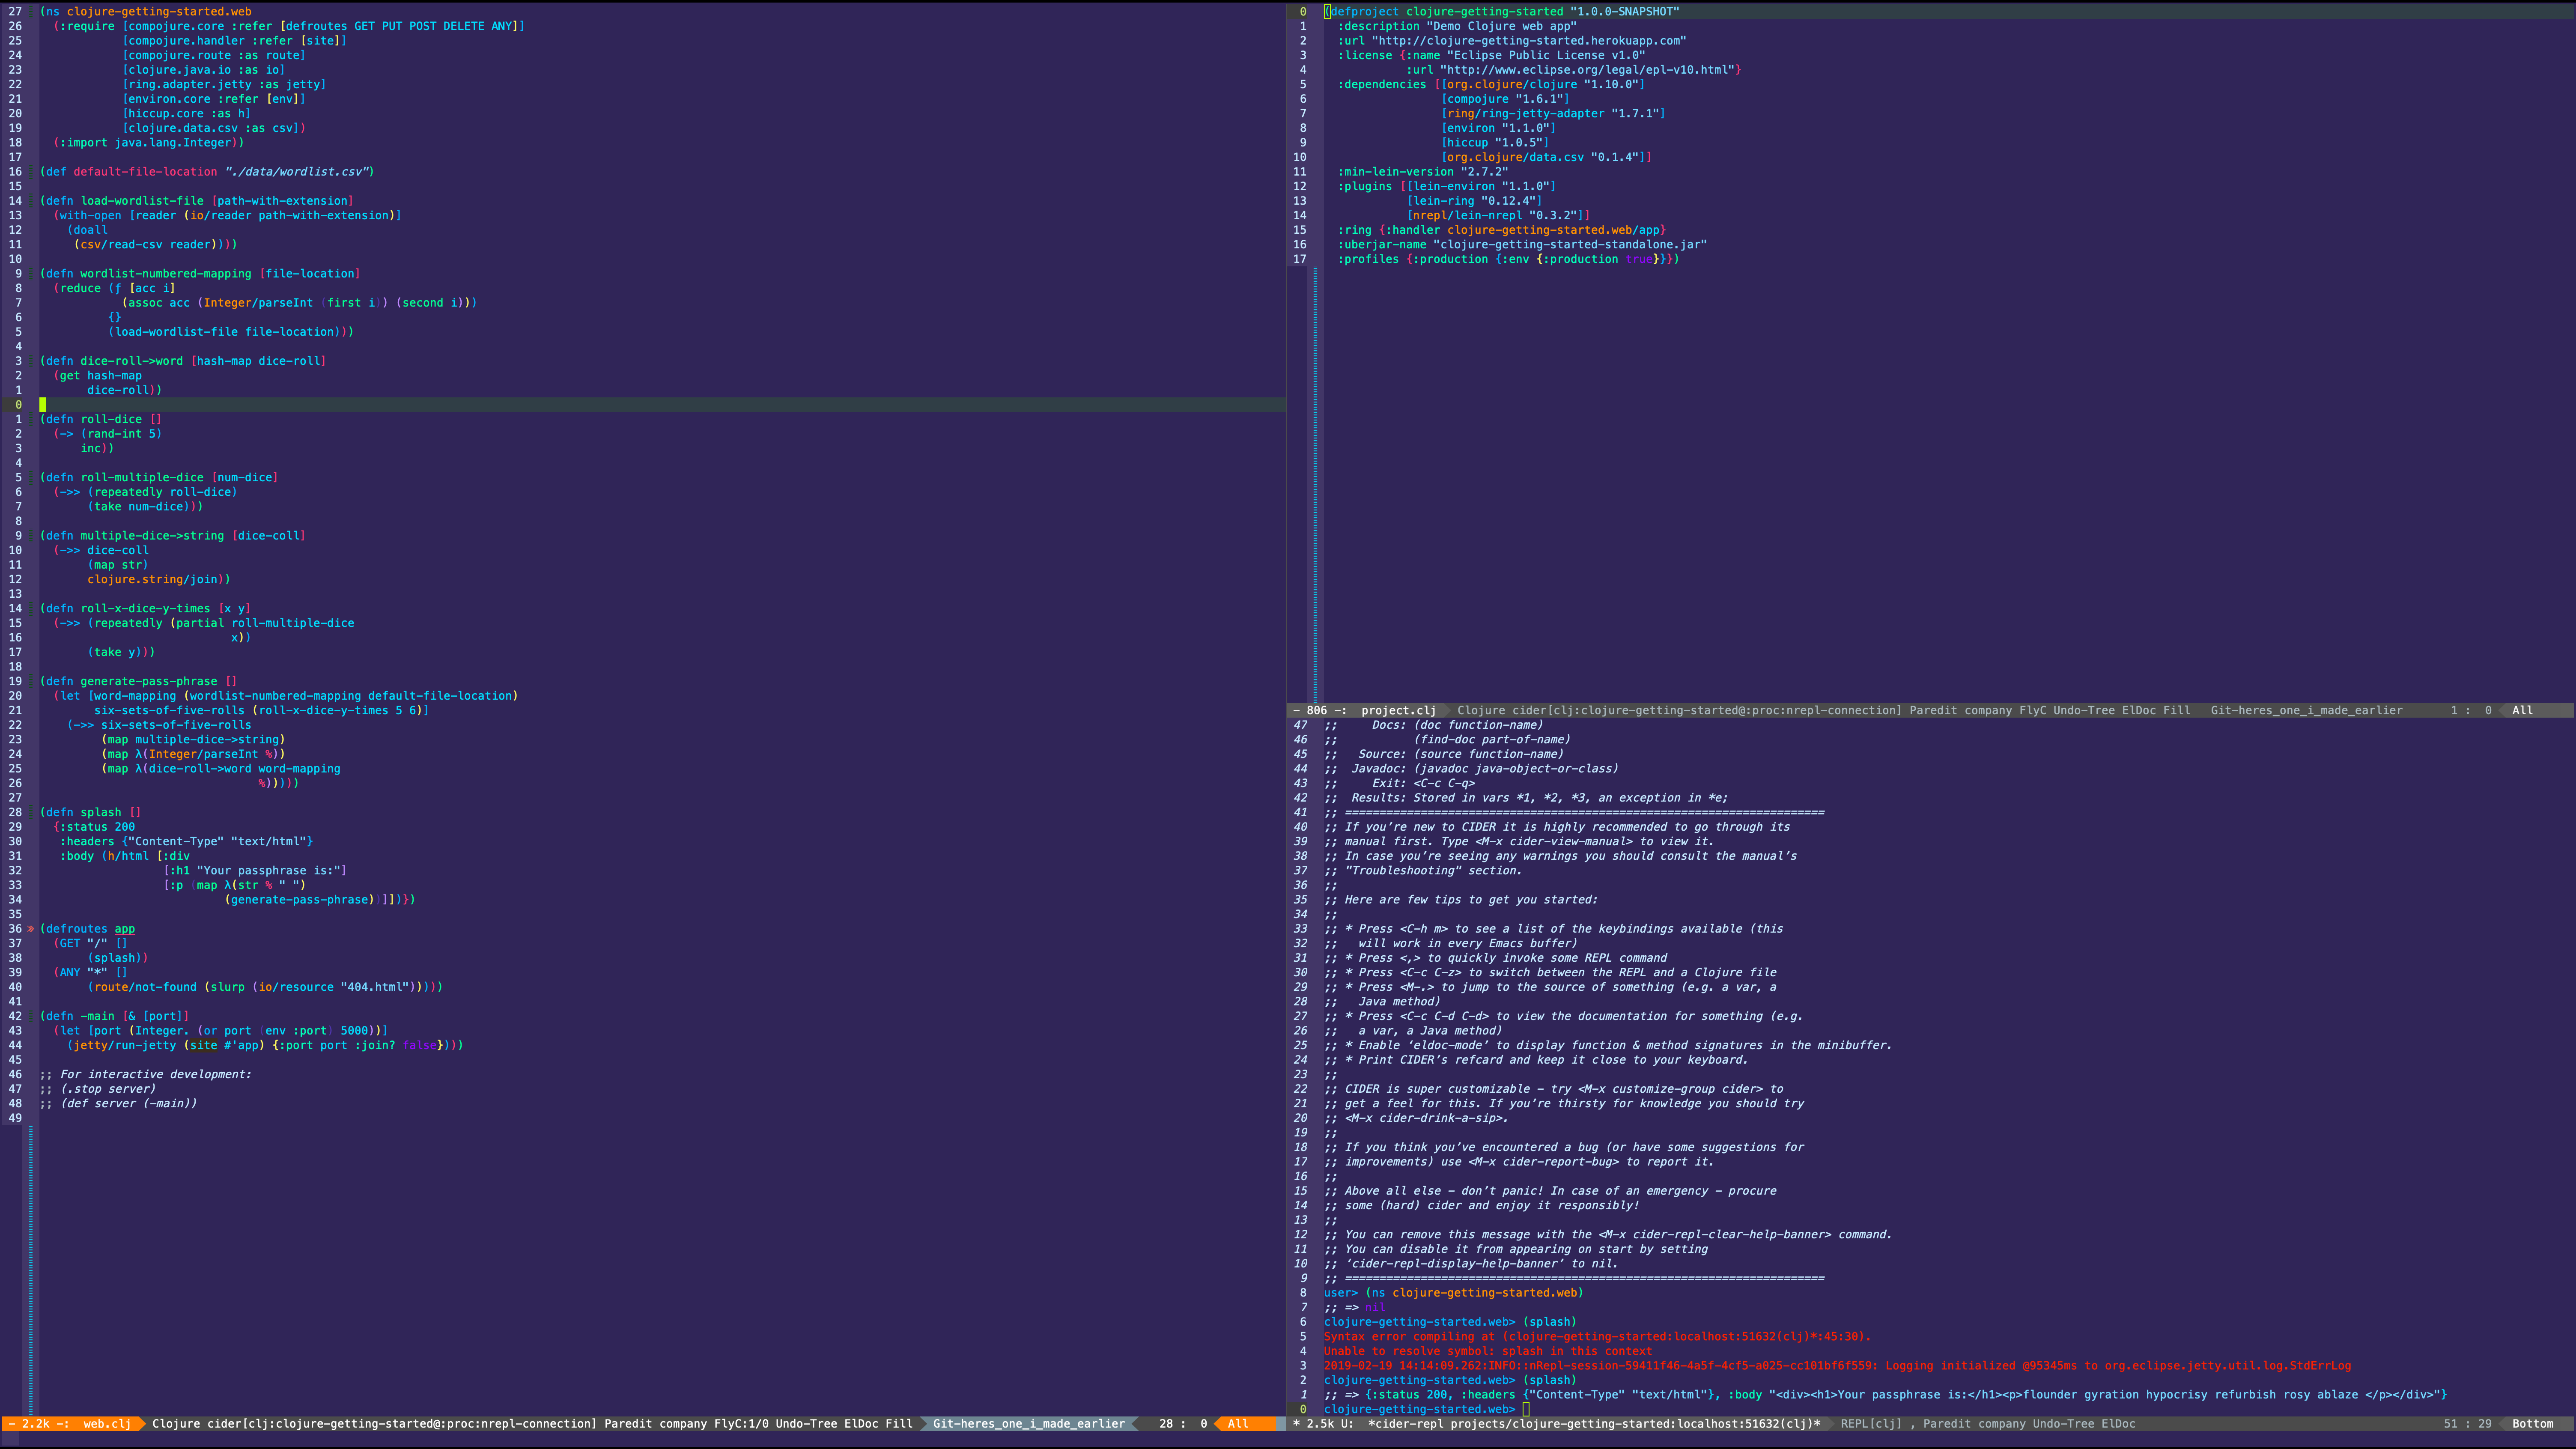Place cursor at the REPL input prompt
Viewport: 2576px width, 1449px height.
[x=1526, y=1410]
